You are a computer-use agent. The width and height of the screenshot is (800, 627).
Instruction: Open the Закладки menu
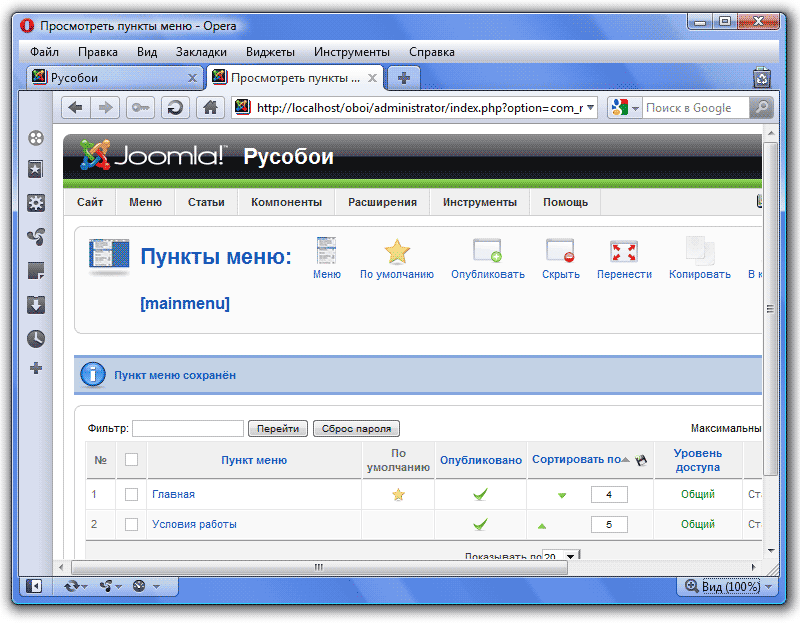pos(201,52)
